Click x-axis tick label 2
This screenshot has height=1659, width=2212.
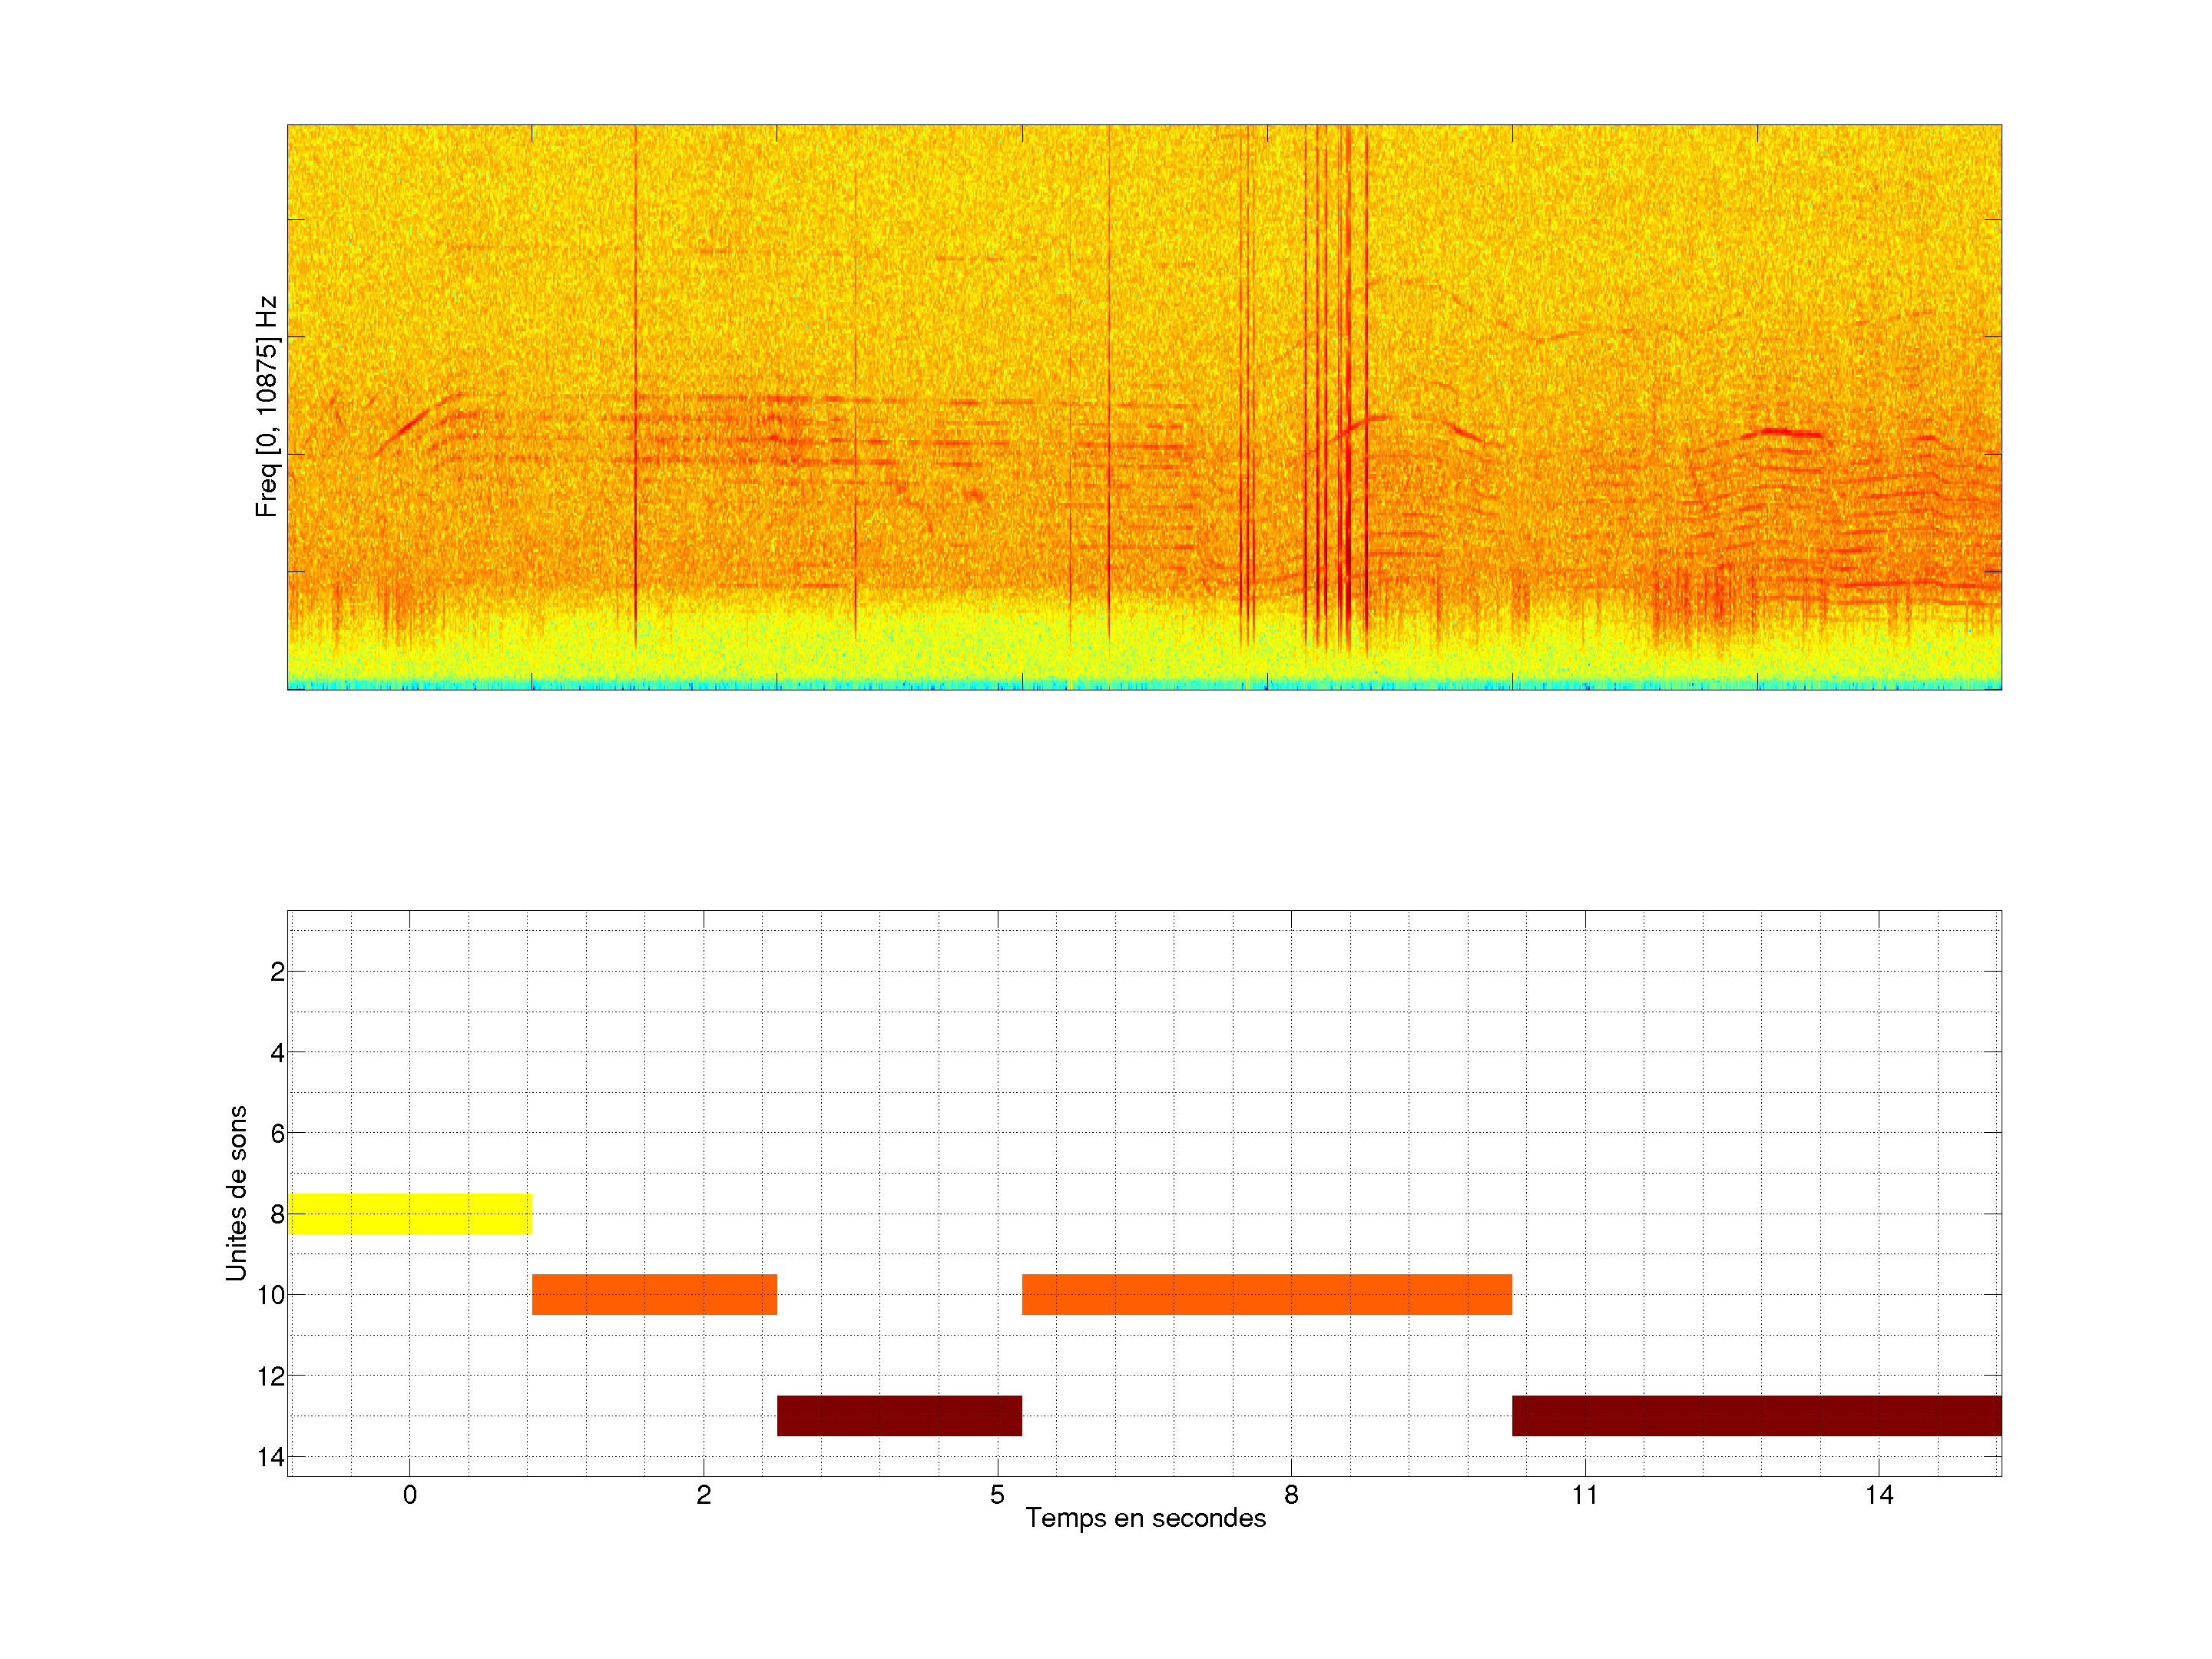[x=704, y=1495]
